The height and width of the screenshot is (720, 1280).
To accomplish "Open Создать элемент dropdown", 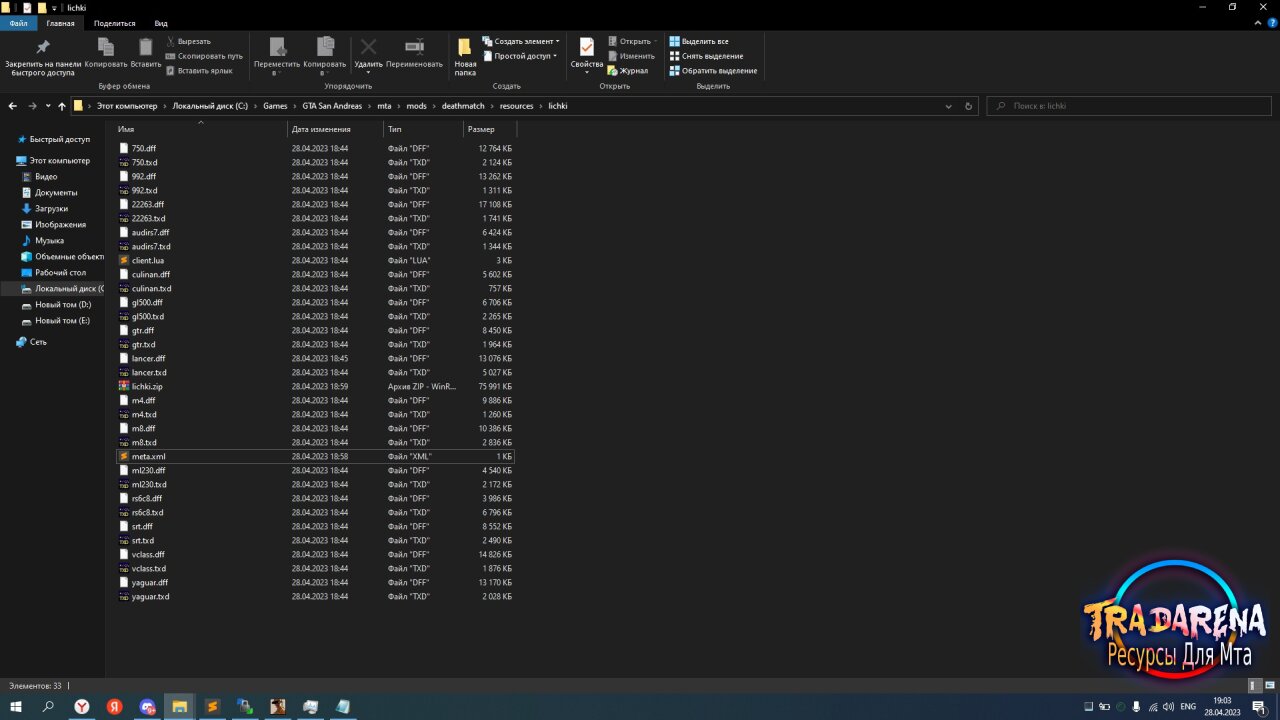I will 521,41.
